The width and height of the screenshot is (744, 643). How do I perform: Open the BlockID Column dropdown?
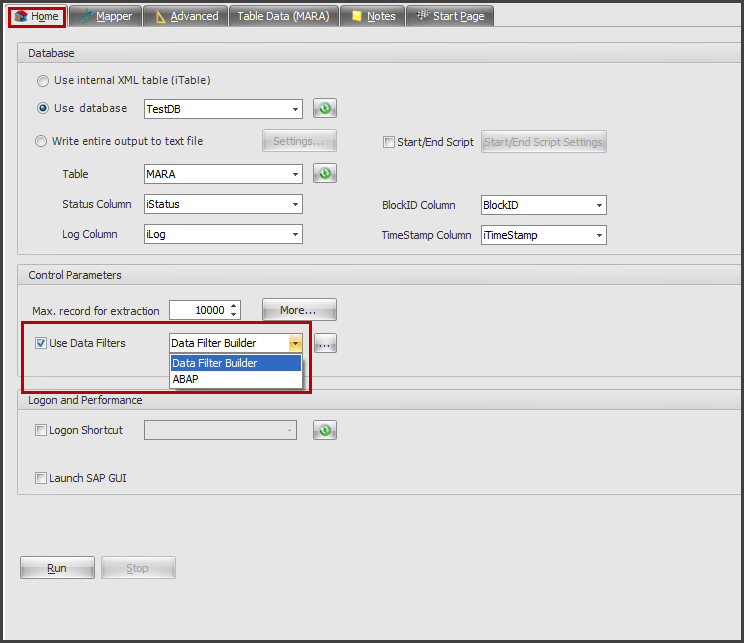point(599,205)
